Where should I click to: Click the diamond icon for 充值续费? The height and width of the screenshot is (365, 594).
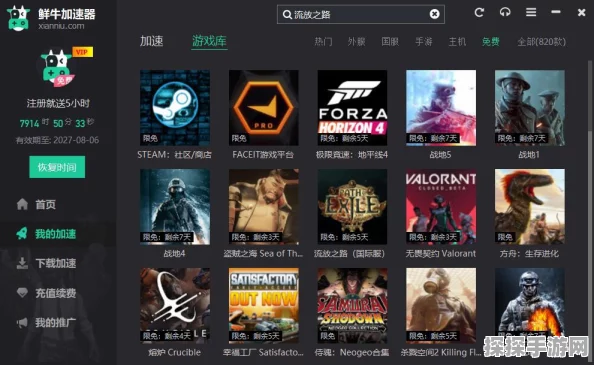point(22,292)
